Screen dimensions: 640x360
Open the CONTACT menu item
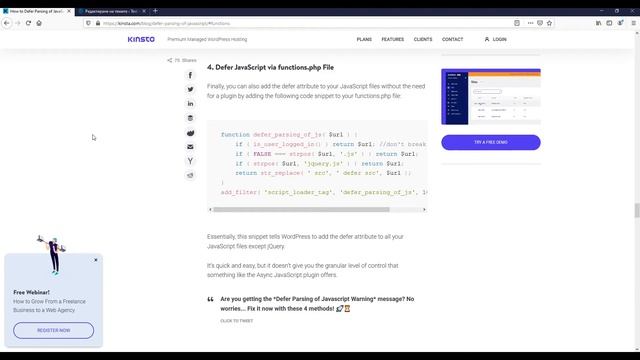pyautogui.click(x=453, y=40)
